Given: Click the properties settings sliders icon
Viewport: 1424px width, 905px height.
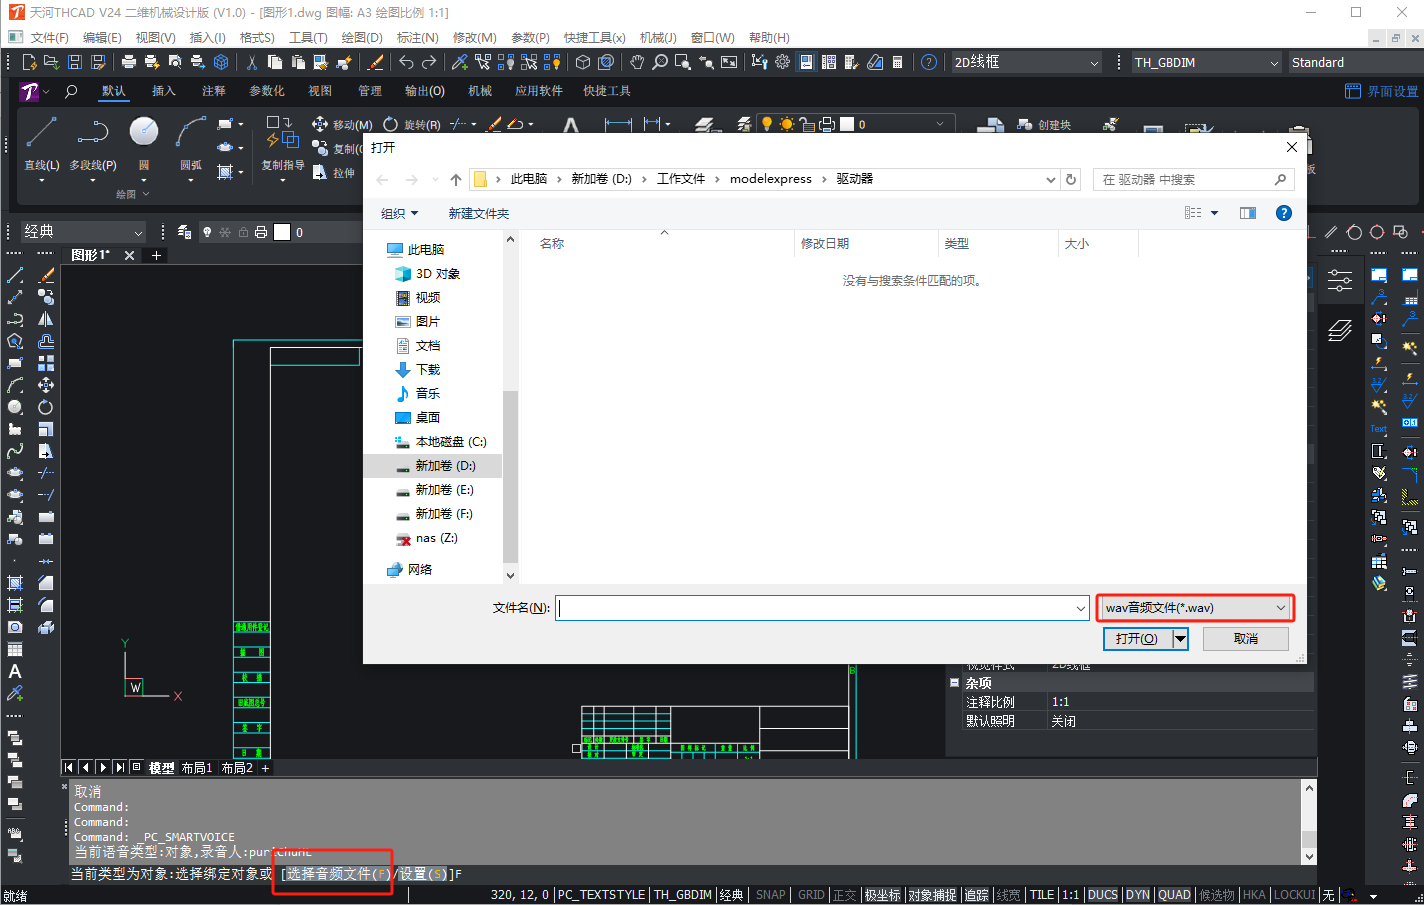Looking at the screenshot, I should (1340, 280).
